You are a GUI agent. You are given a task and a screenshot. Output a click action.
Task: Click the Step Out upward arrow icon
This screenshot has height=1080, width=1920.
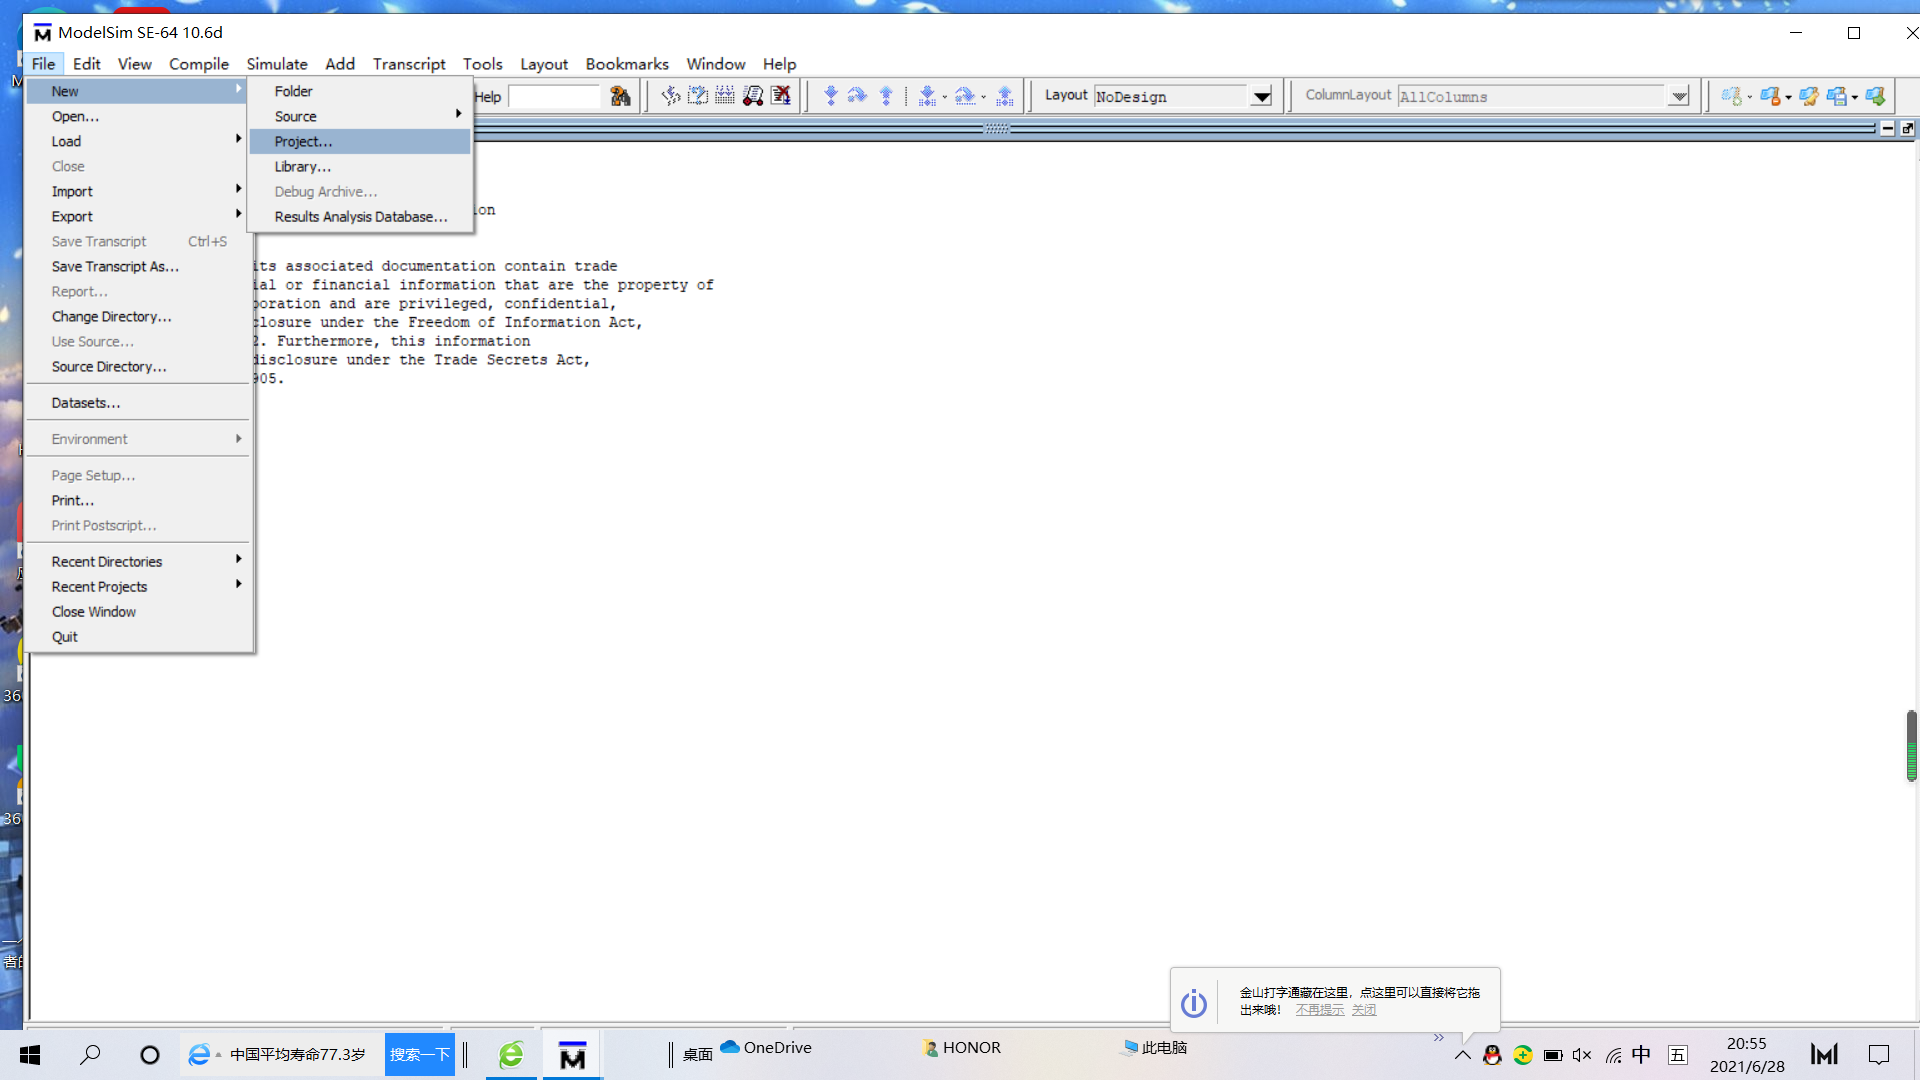[886, 96]
